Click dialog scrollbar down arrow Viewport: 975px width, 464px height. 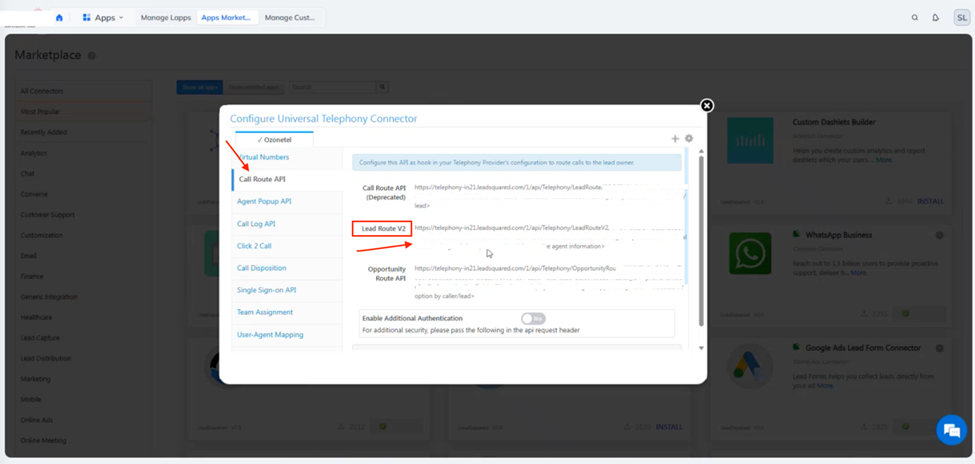click(x=701, y=348)
